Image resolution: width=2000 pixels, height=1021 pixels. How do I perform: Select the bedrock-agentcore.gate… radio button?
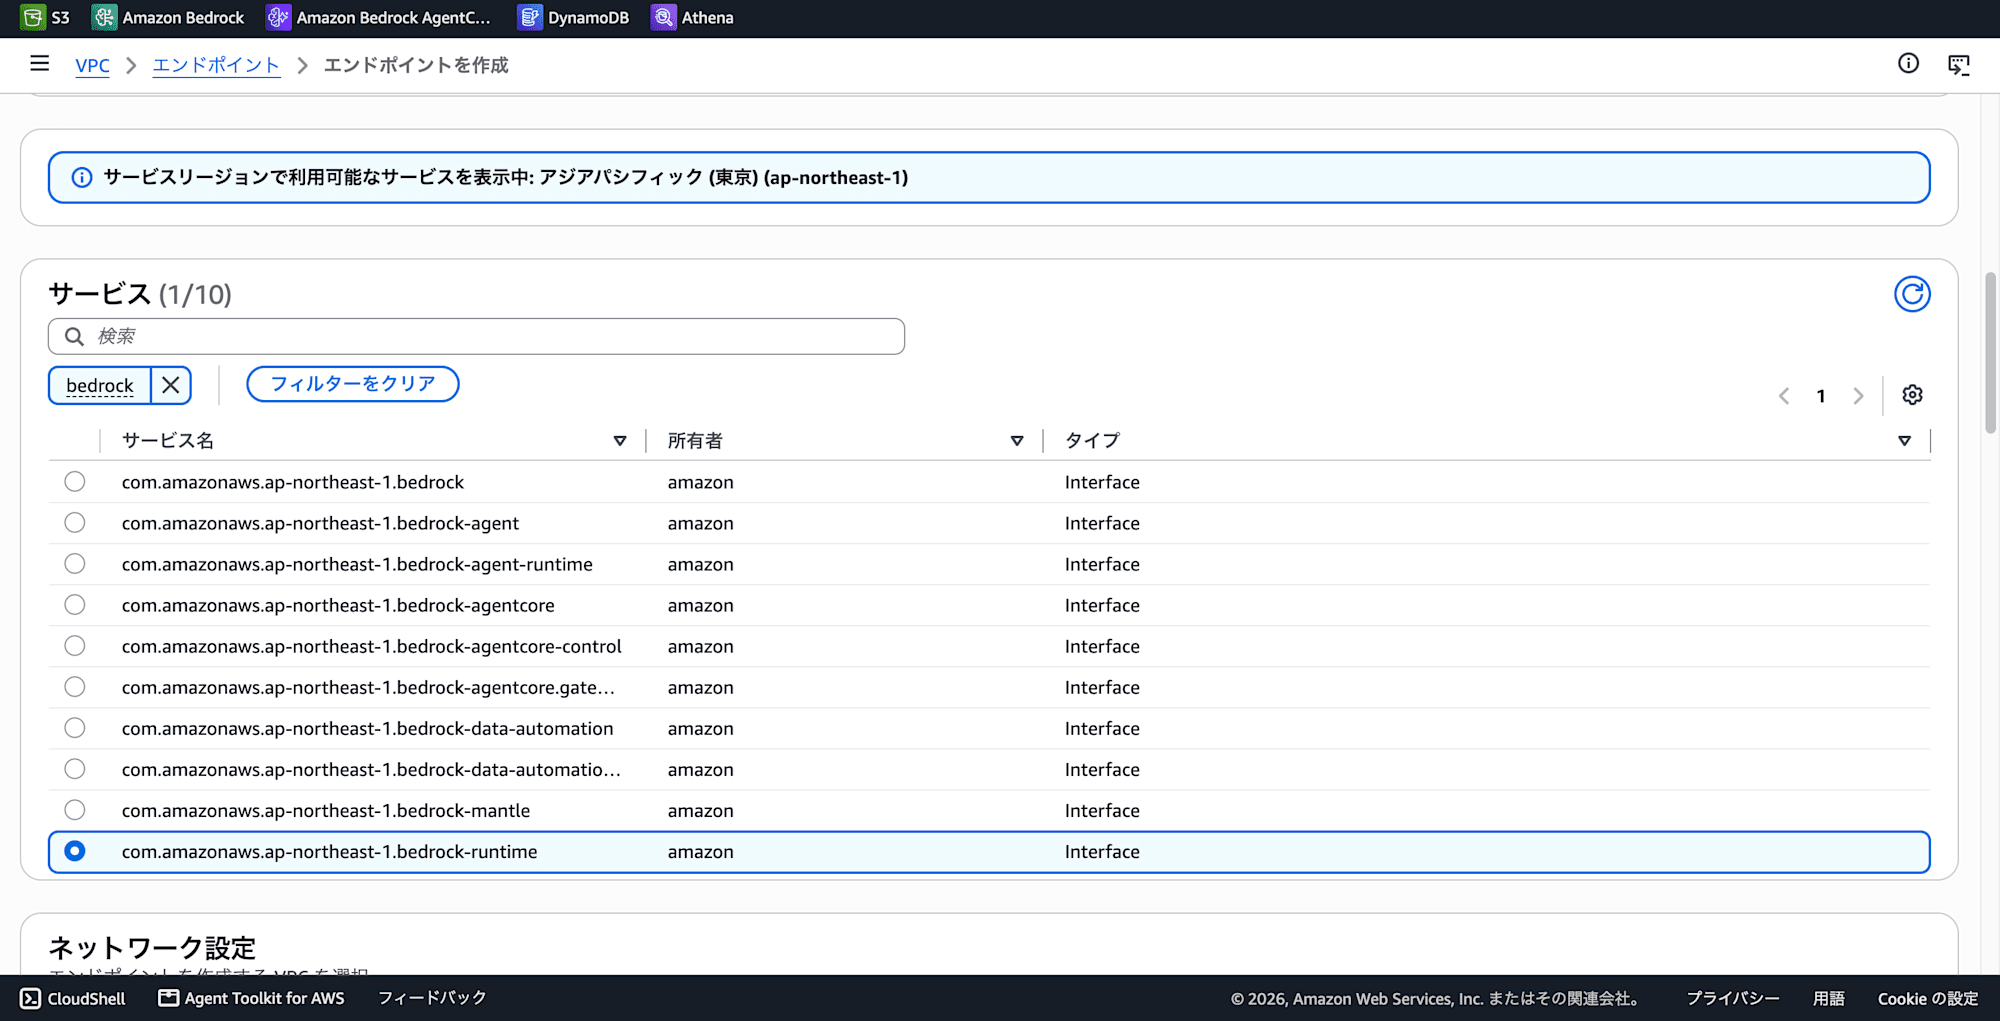75,687
